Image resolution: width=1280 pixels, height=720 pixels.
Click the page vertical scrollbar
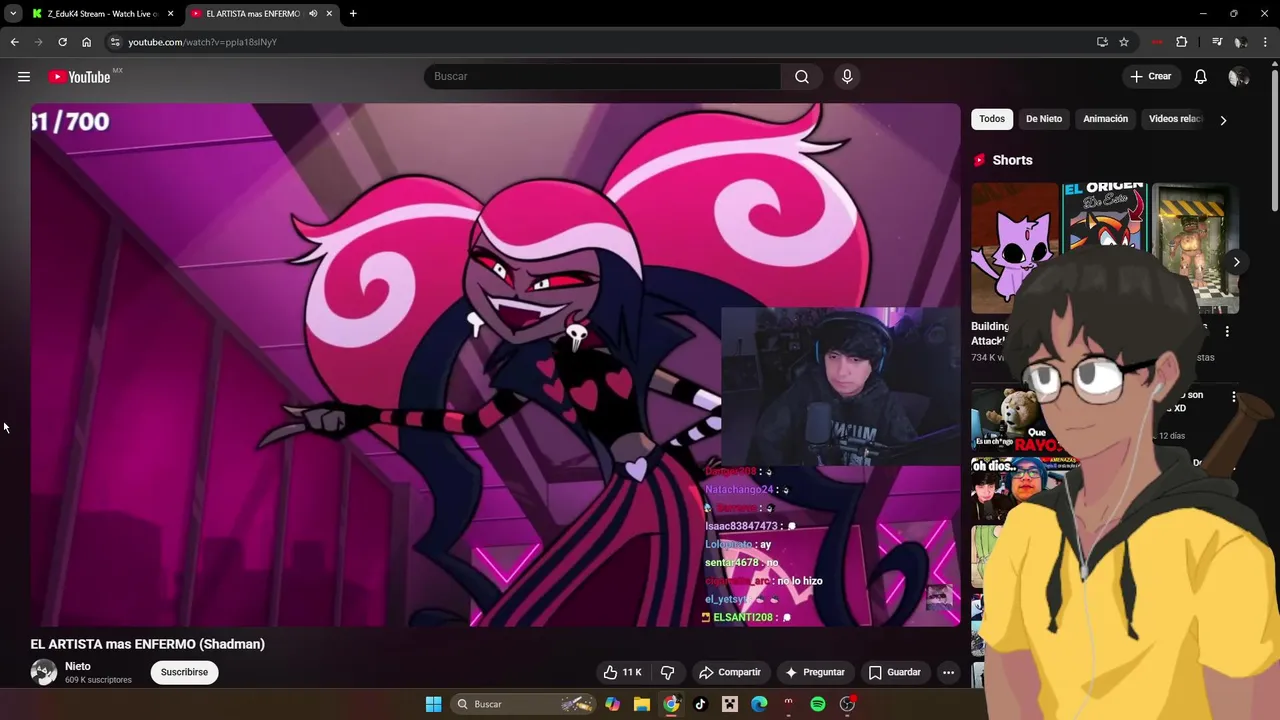[1274, 140]
